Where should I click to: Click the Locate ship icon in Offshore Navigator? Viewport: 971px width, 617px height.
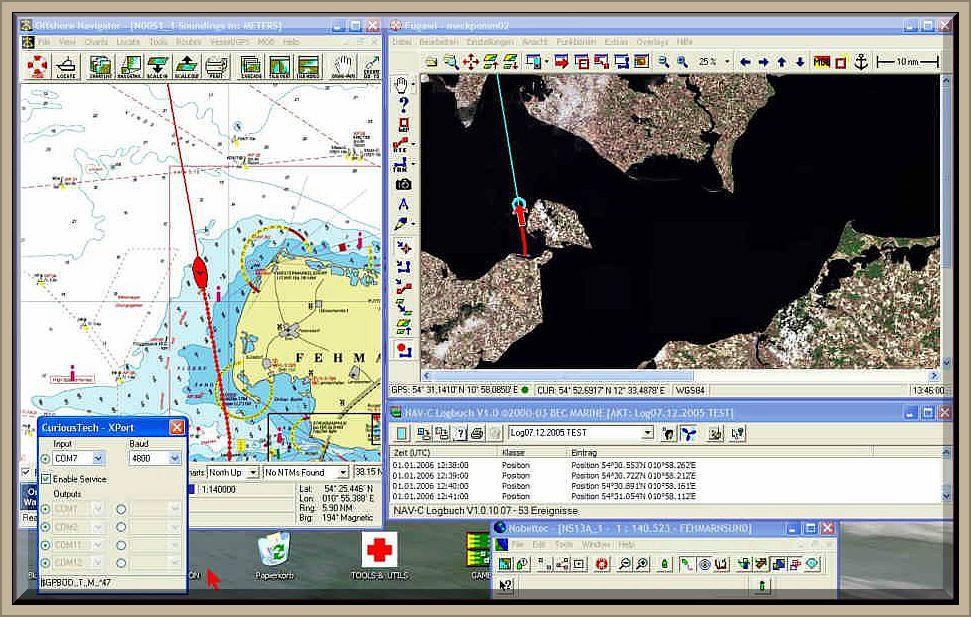68,67
